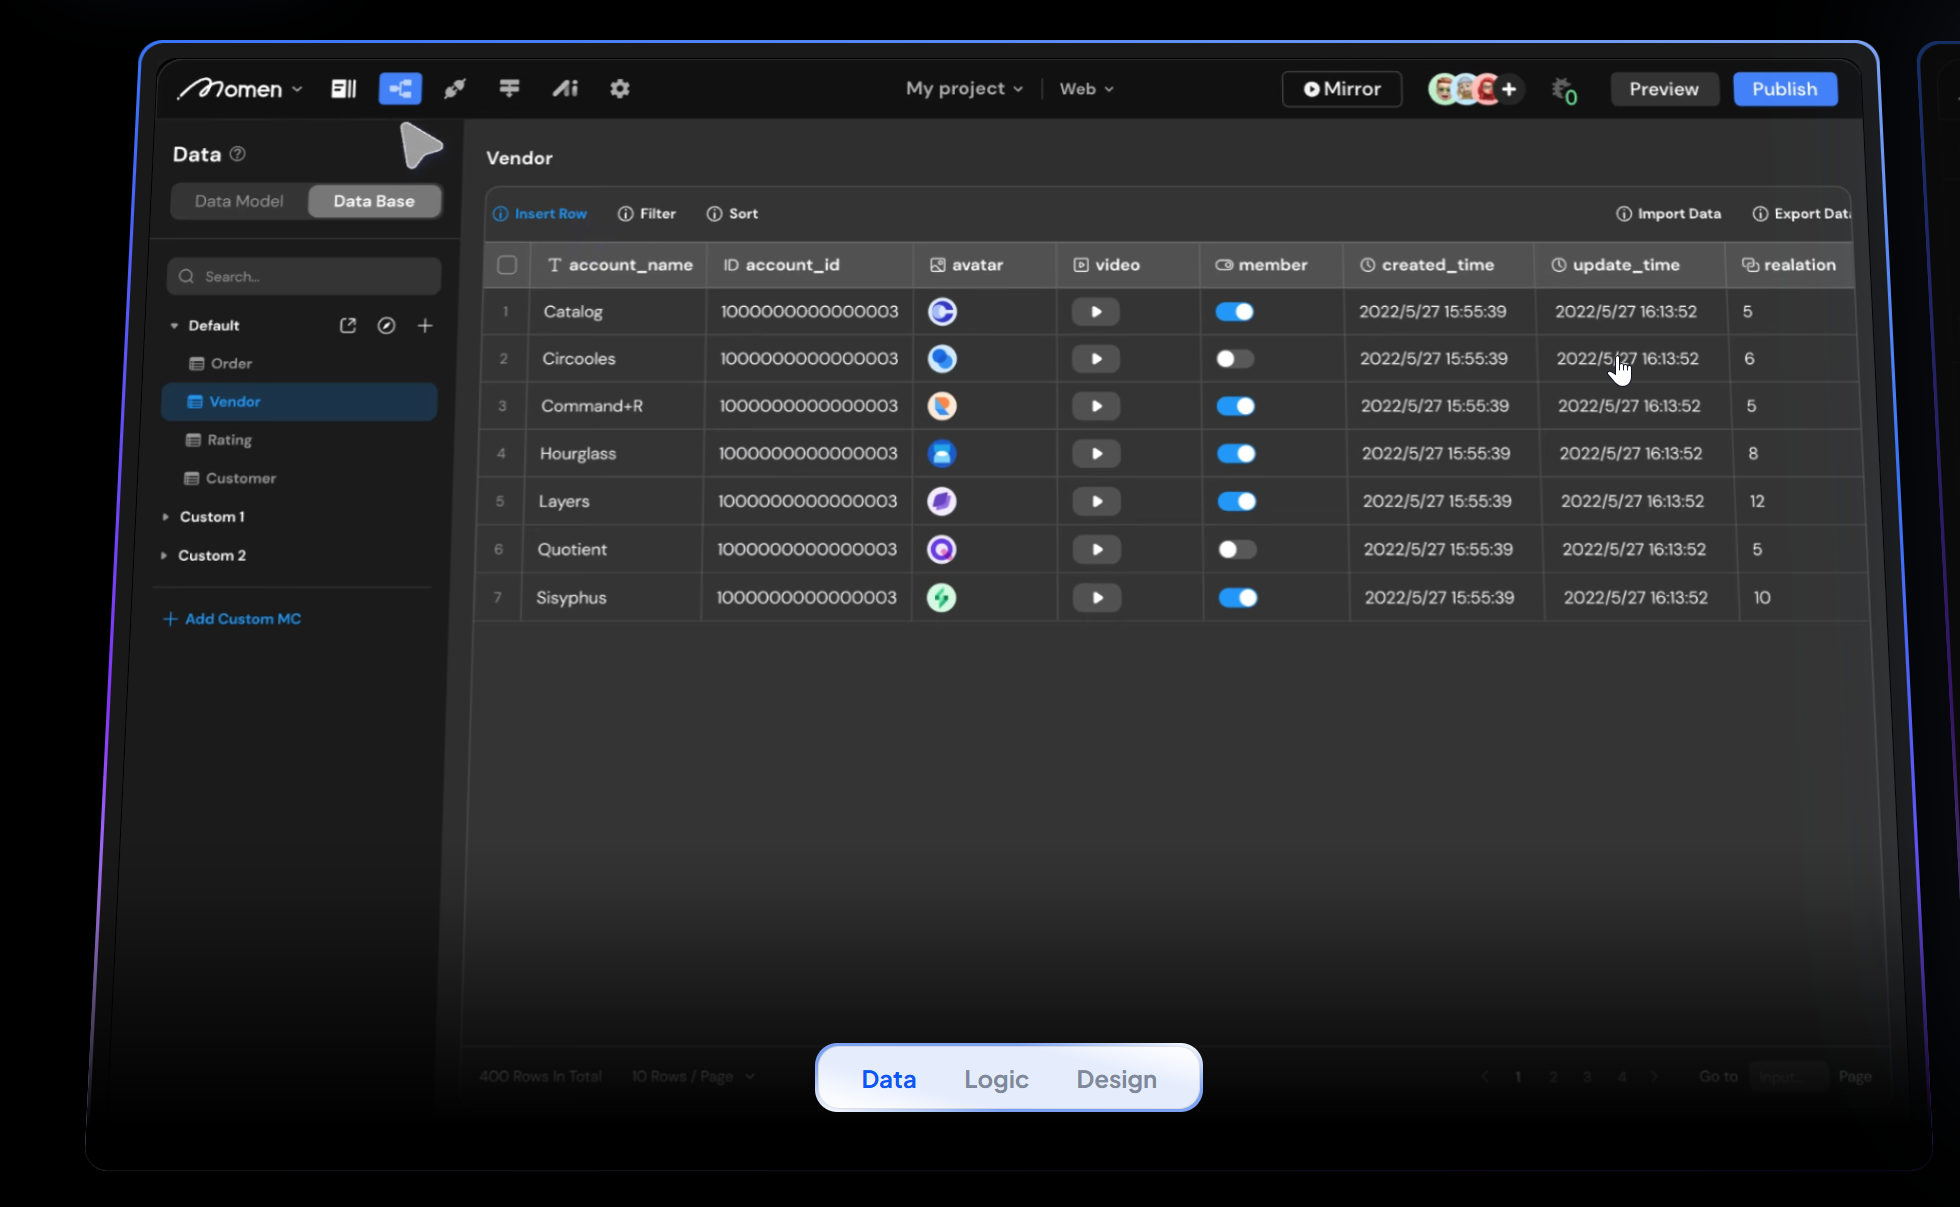
Task: Click the Momen logo
Action: [x=230, y=89]
